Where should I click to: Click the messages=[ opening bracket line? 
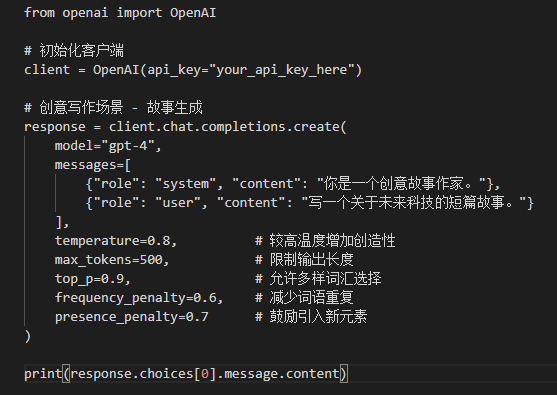pos(93,165)
